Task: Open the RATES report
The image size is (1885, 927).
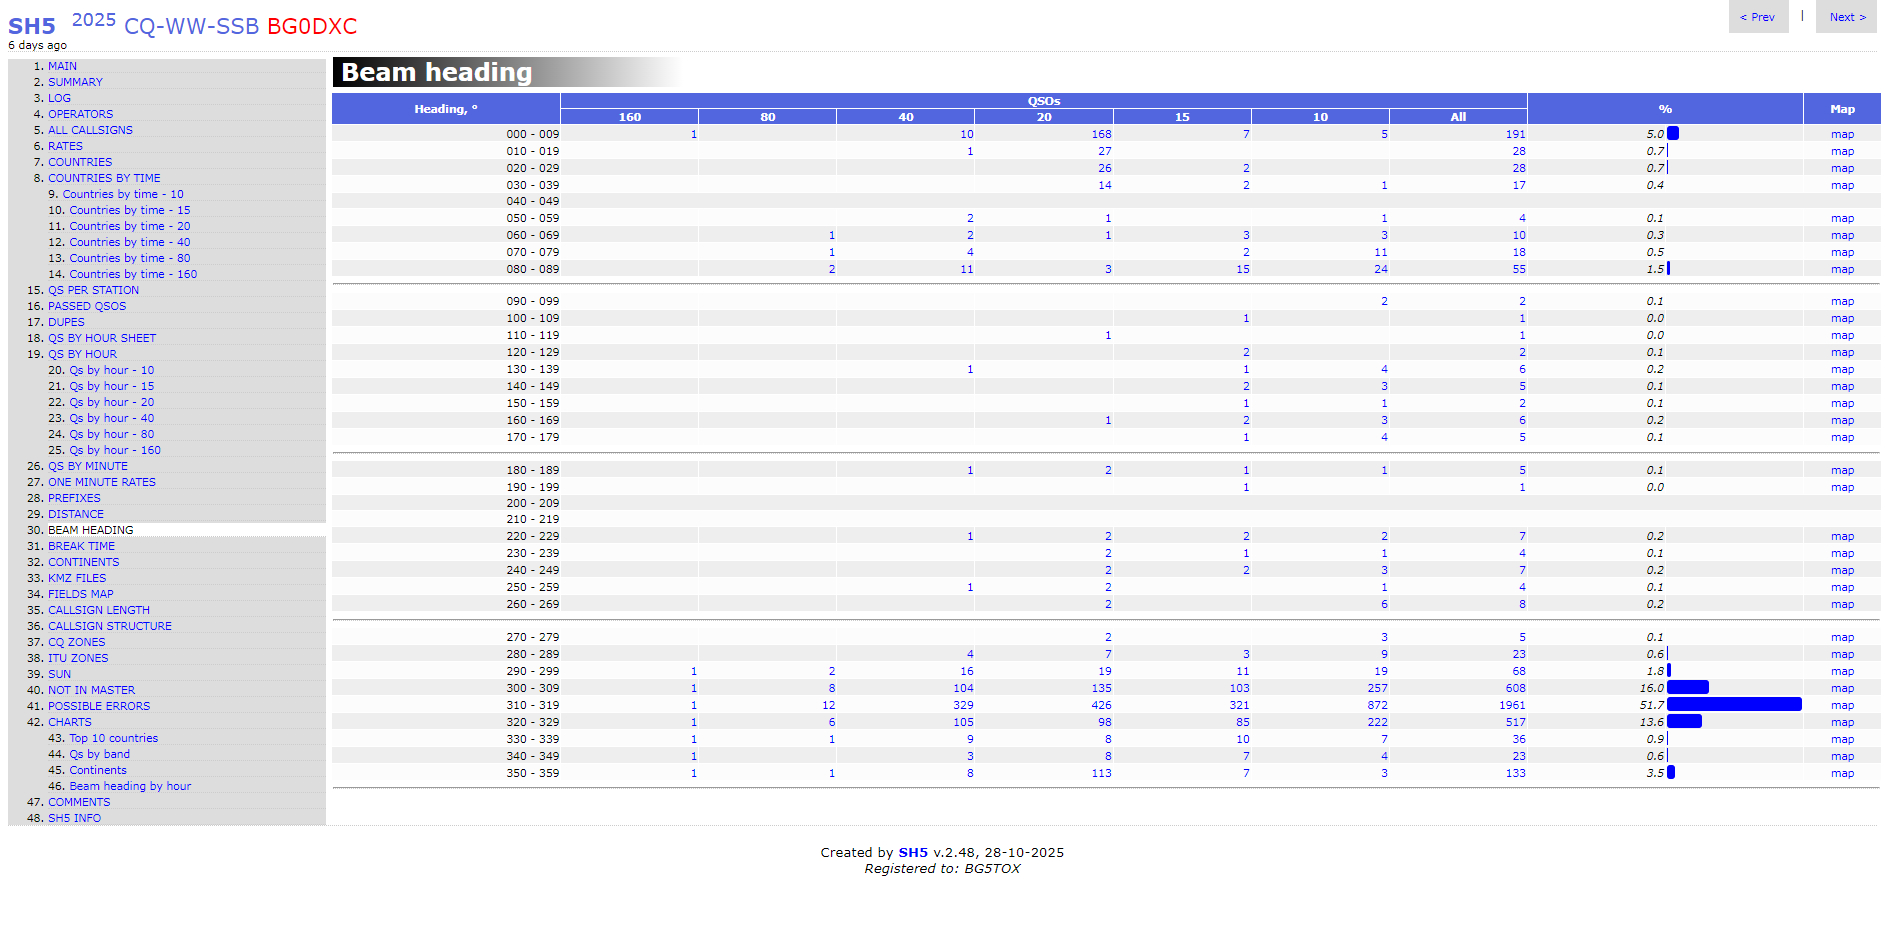Action: pyautogui.click(x=65, y=146)
